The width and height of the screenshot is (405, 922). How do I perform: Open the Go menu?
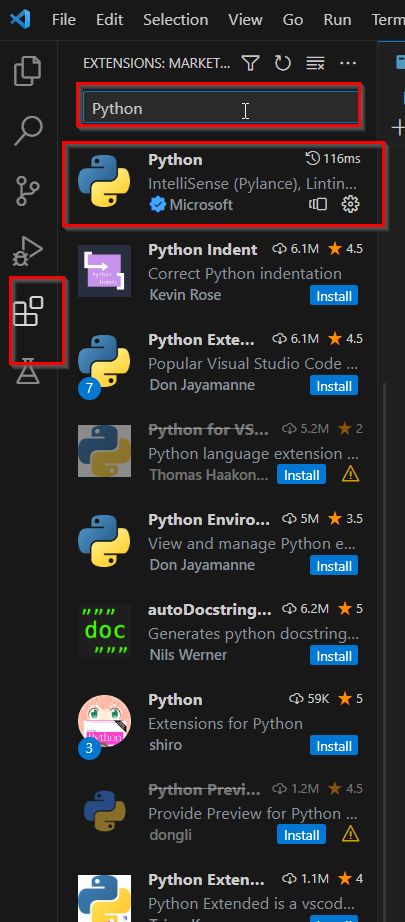pos(293,19)
